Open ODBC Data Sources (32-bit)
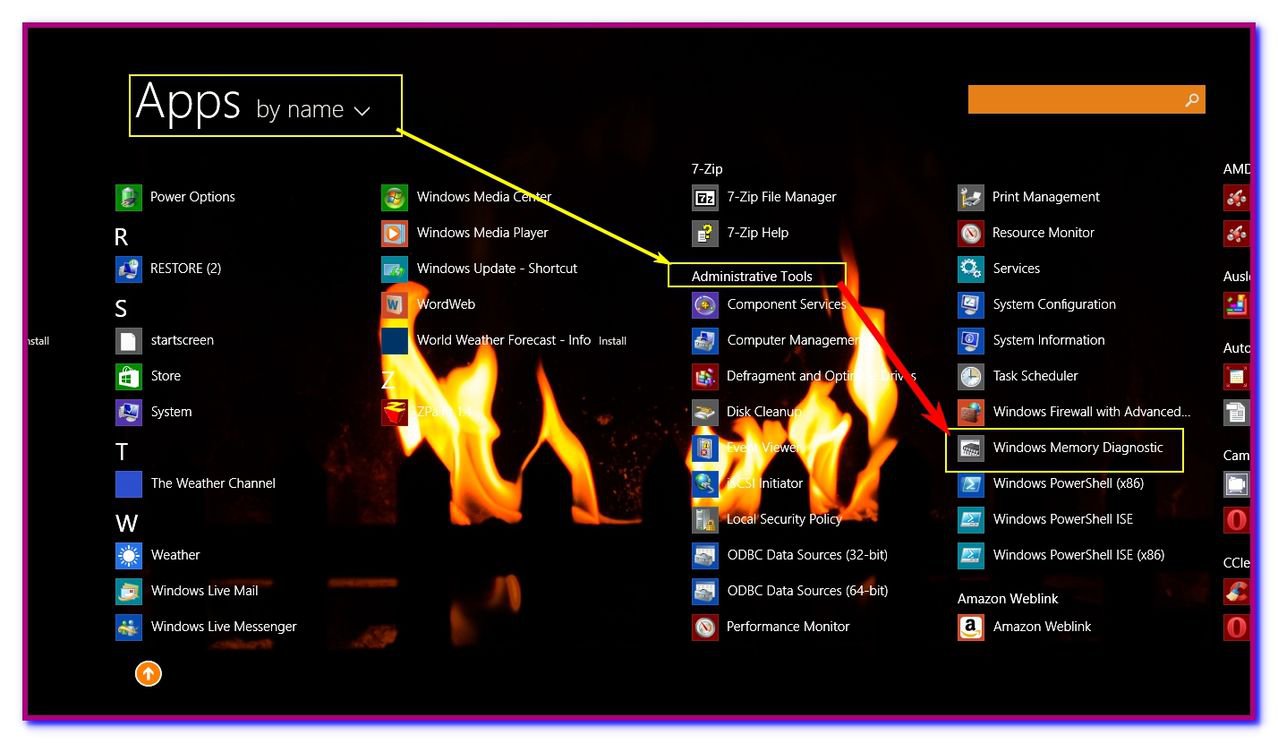The image size is (1278, 743). pos(790,555)
